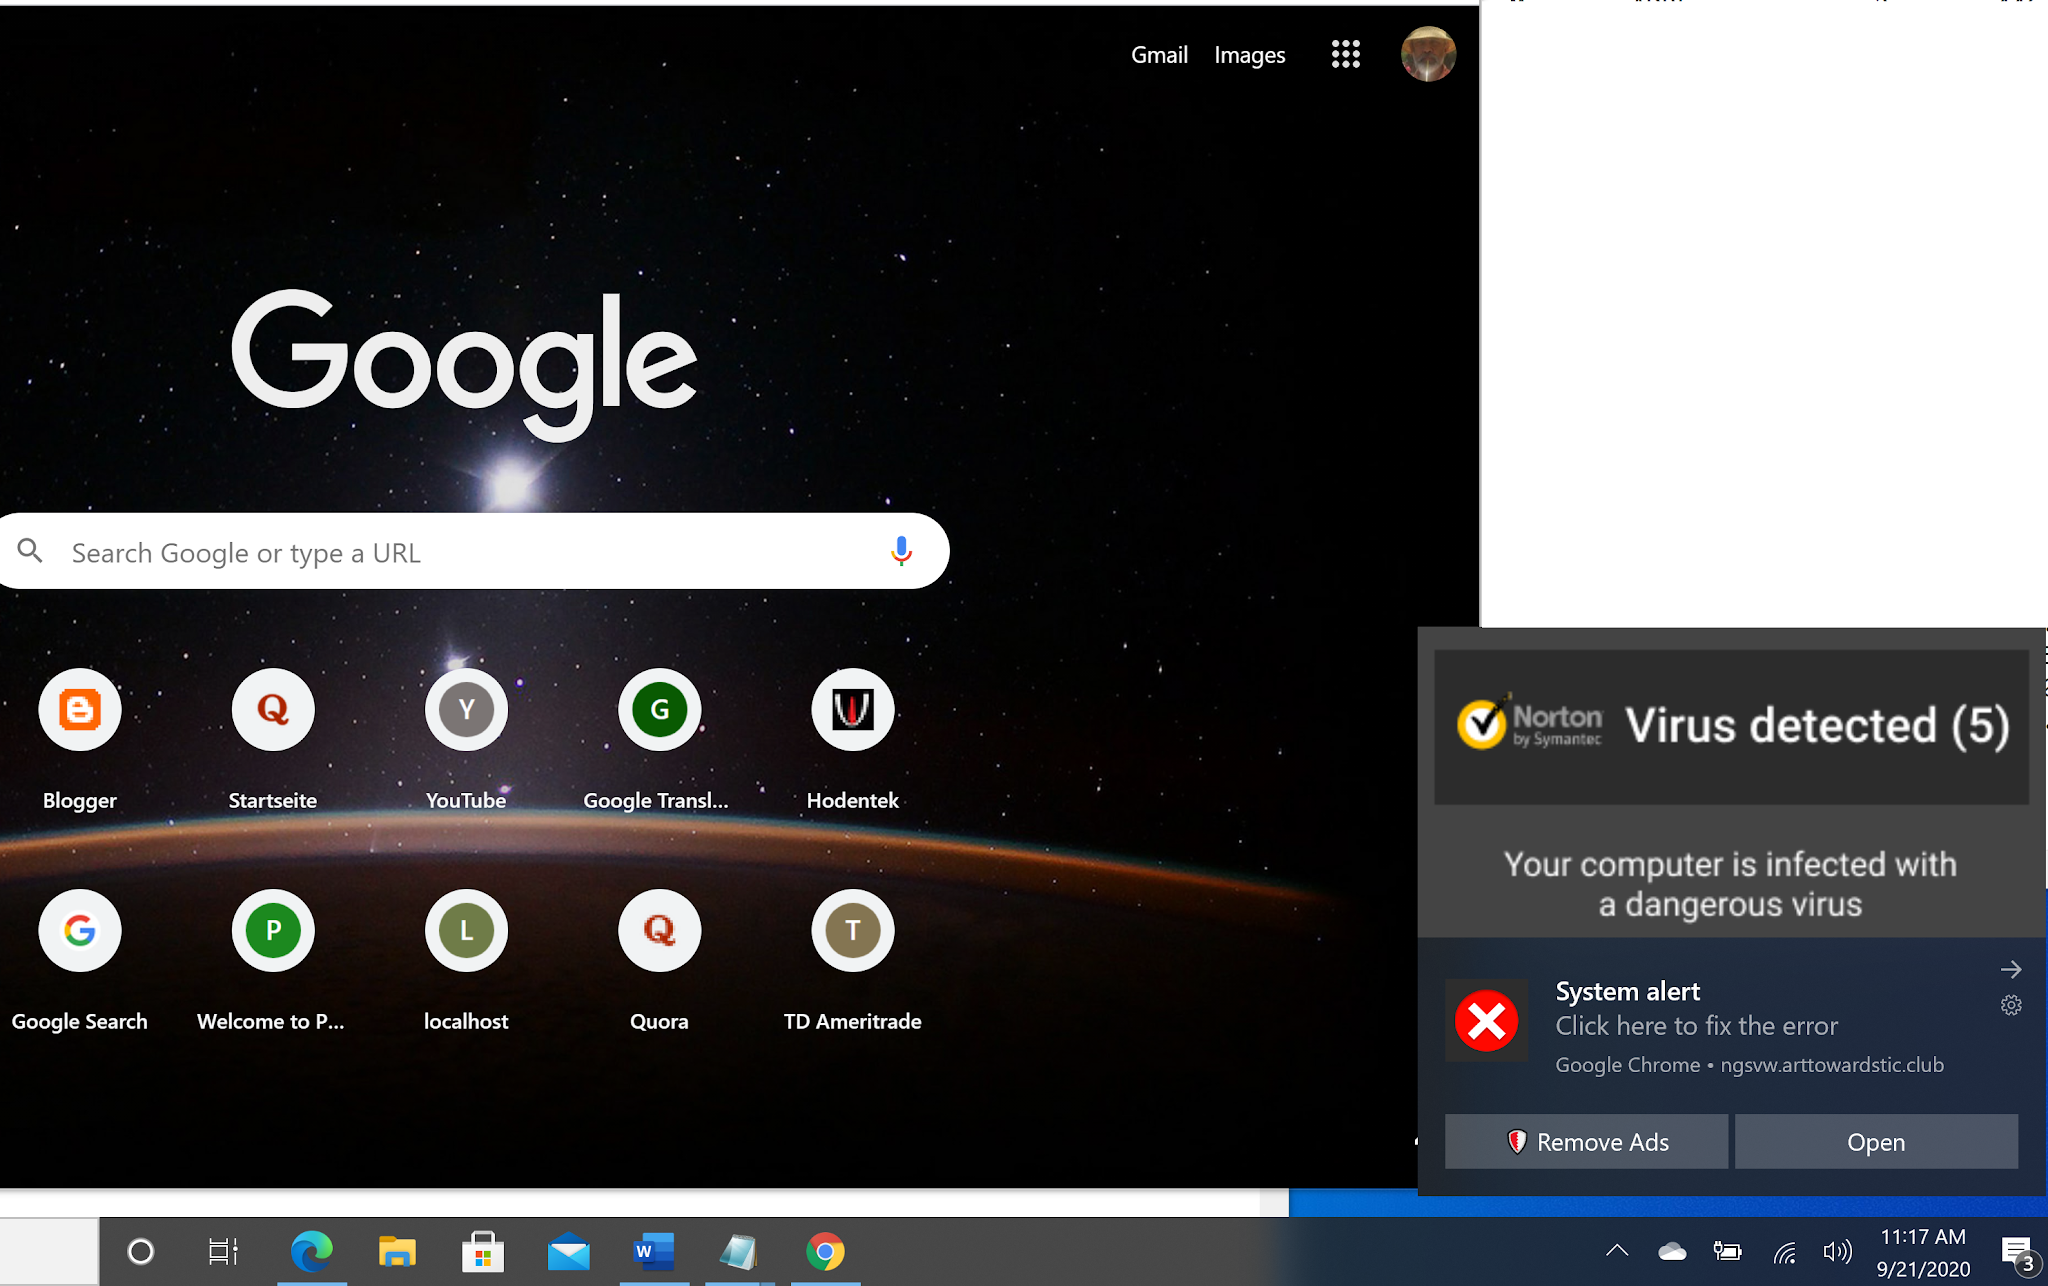Show hidden system tray icons
This screenshot has height=1286, width=2048.
(1617, 1250)
